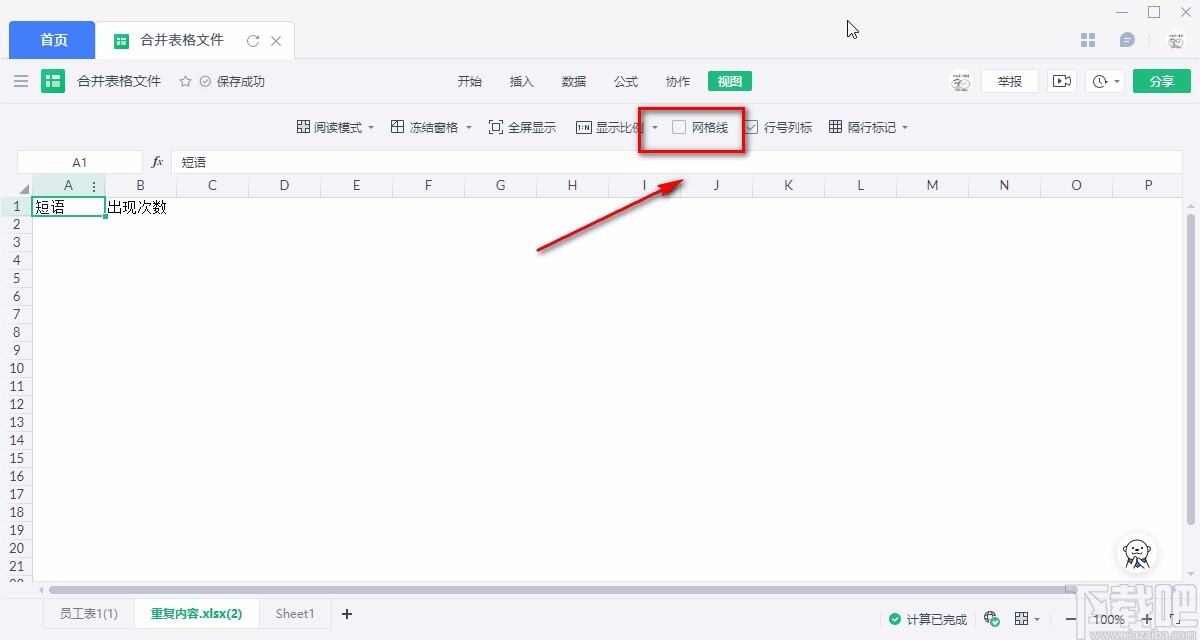Uncheck the 行号列标 headers checkbox

(x=751, y=127)
